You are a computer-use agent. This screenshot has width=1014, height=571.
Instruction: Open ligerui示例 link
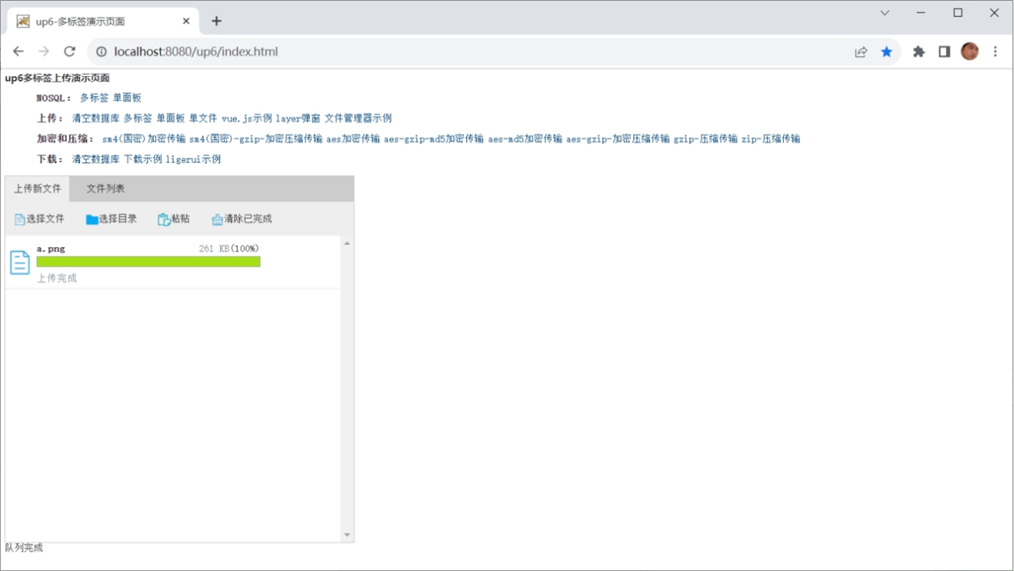tap(193, 159)
